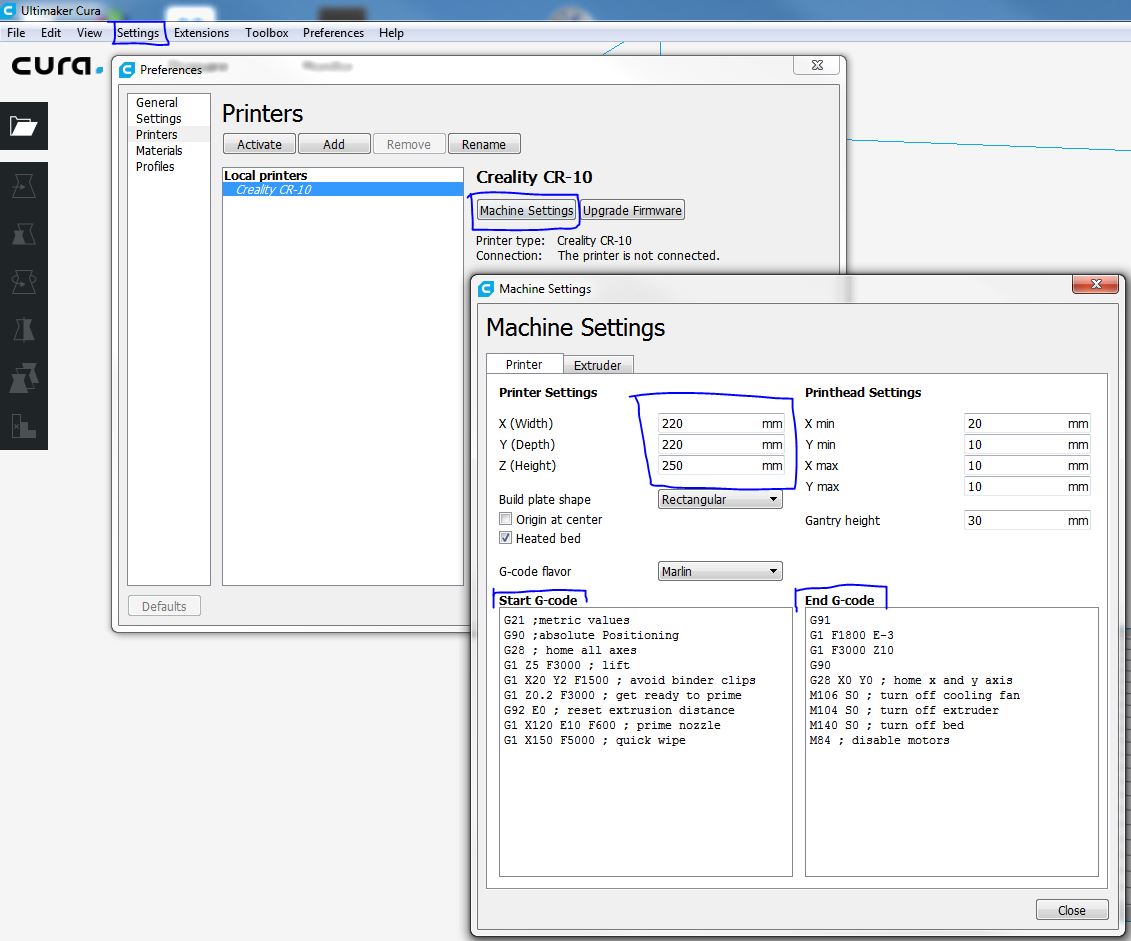This screenshot has width=1131, height=941.
Task: Select Profiles in Preferences sidebar
Action: pyautogui.click(x=155, y=166)
